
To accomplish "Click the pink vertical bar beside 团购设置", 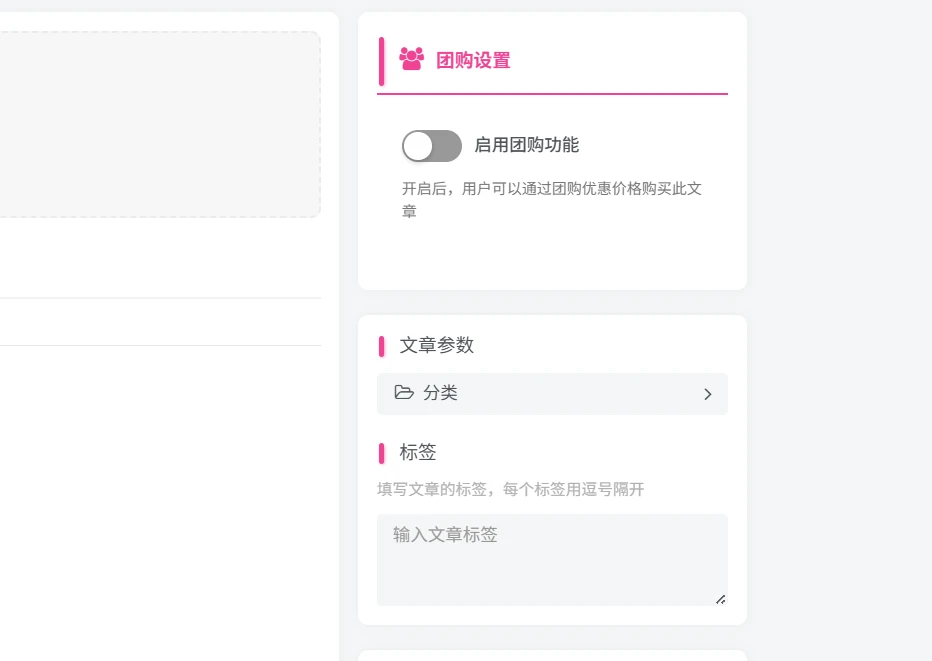I will click(382, 61).
